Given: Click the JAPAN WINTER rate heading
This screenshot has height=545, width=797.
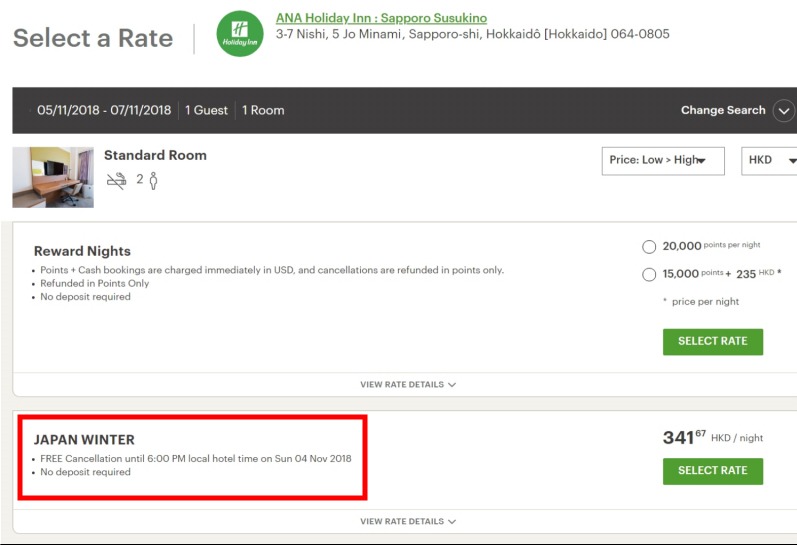Looking at the screenshot, I should pyautogui.click(x=84, y=440).
